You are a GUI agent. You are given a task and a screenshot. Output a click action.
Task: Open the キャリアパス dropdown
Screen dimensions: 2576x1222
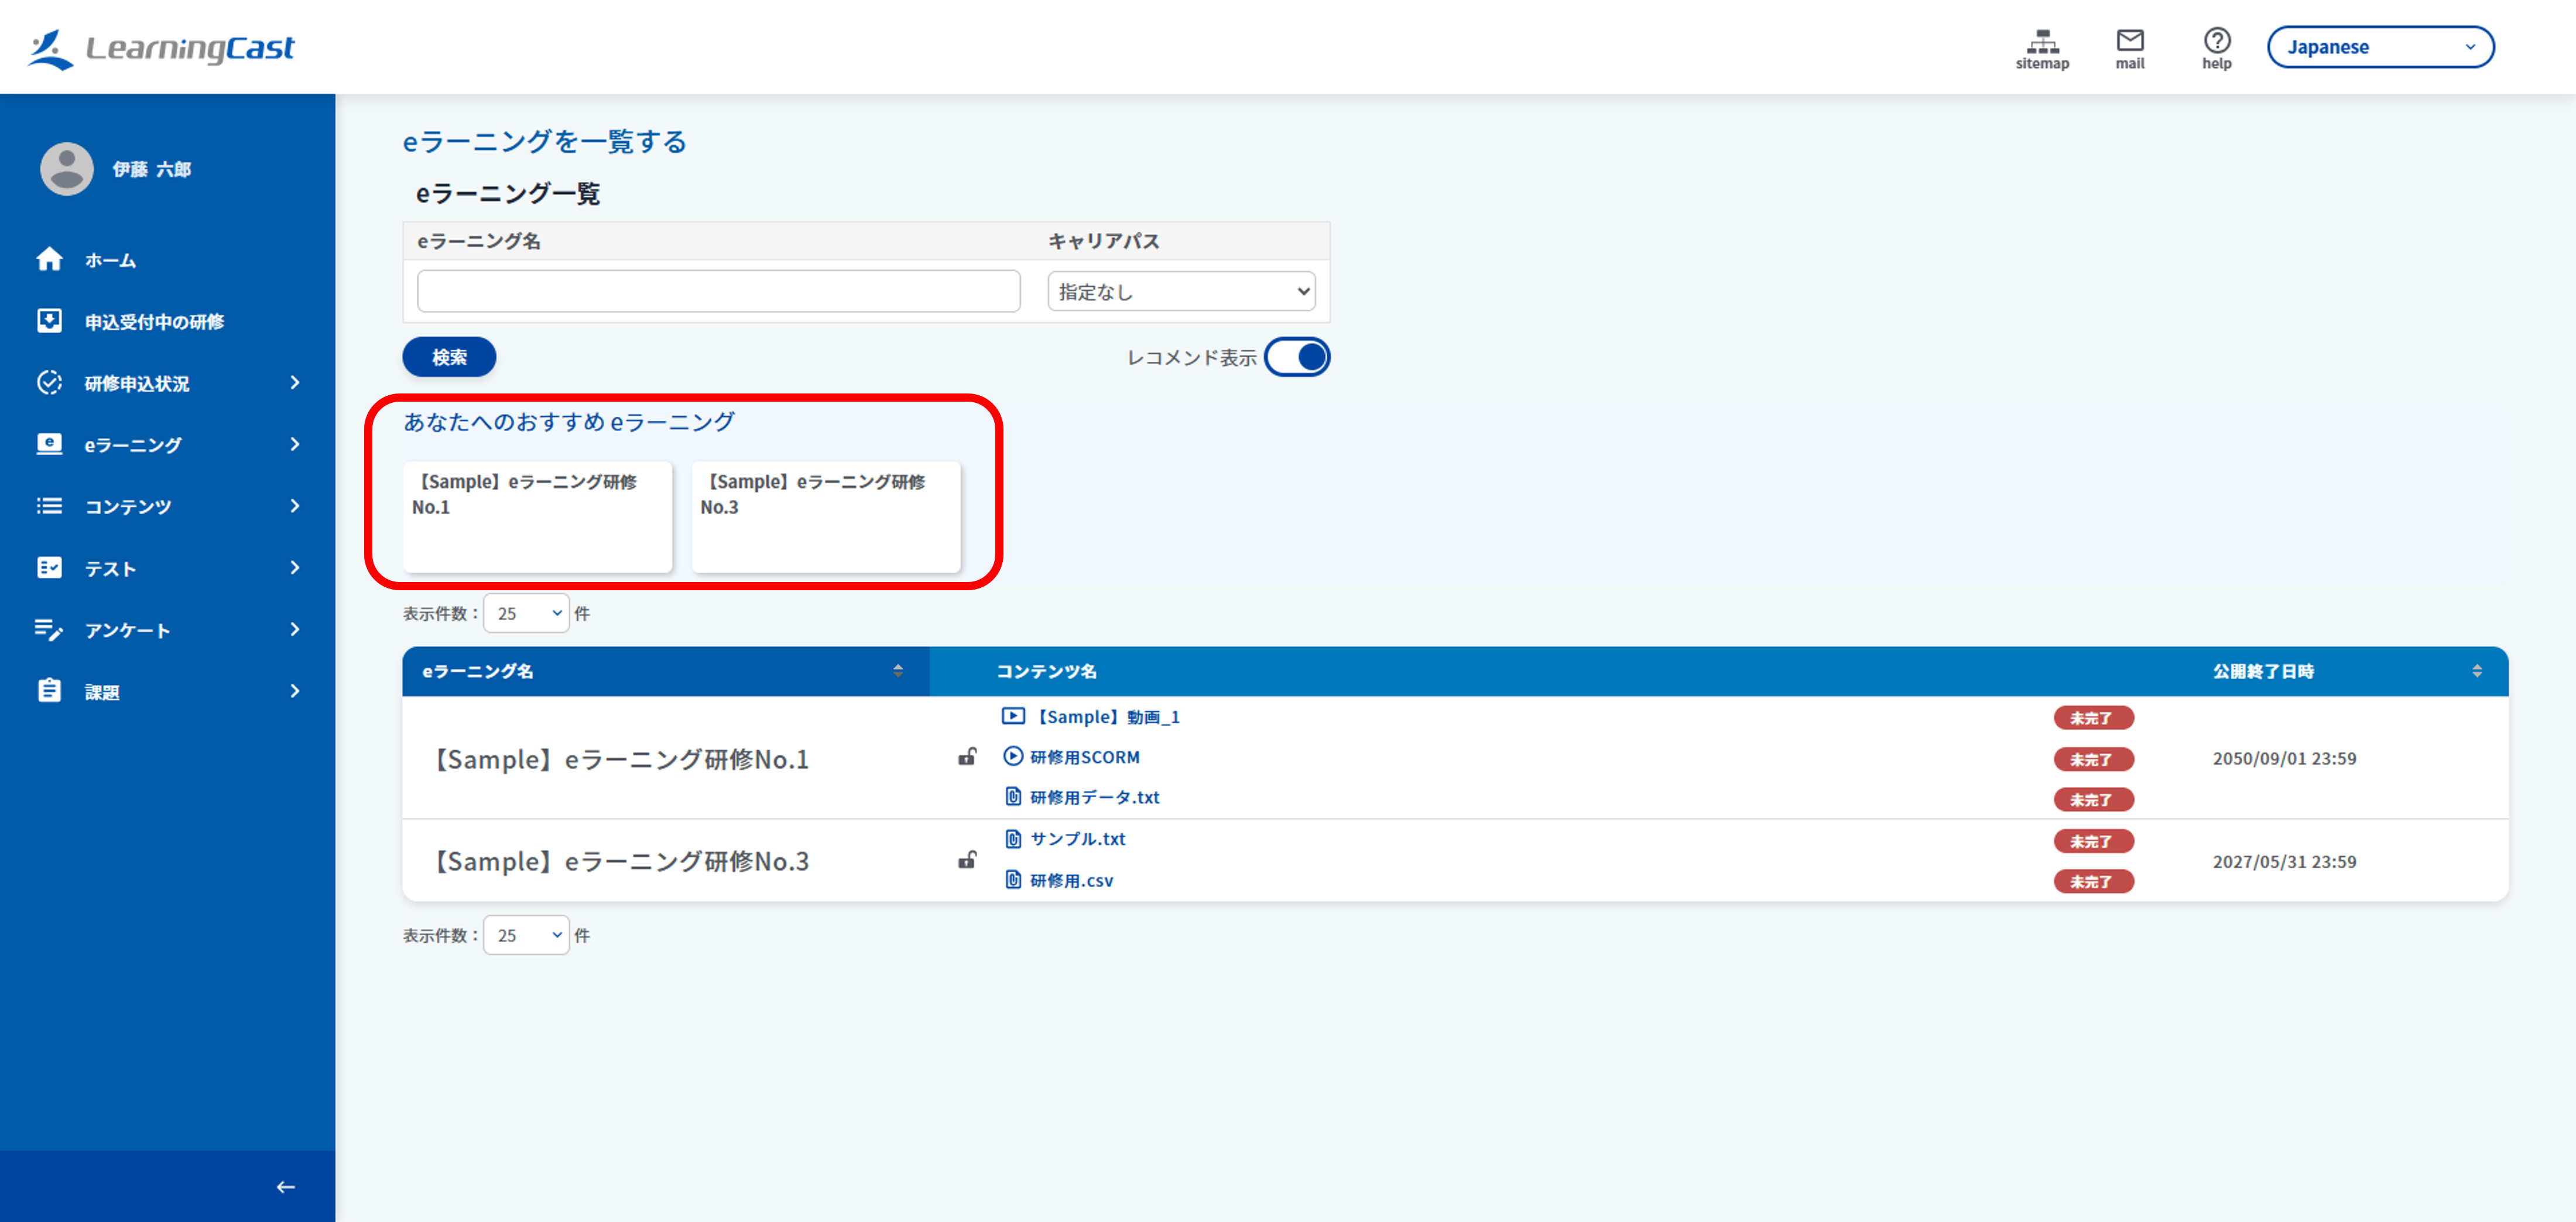pyautogui.click(x=1181, y=292)
